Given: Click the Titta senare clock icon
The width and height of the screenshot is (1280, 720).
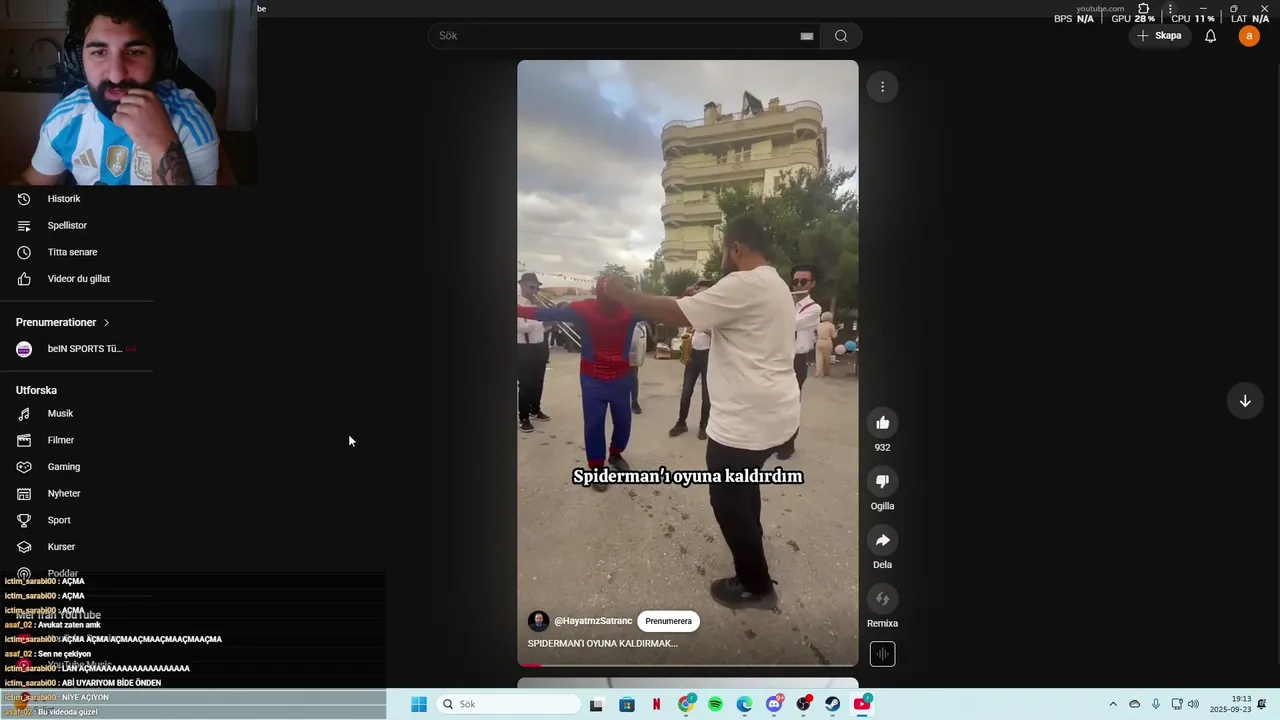Looking at the screenshot, I should 24,252.
